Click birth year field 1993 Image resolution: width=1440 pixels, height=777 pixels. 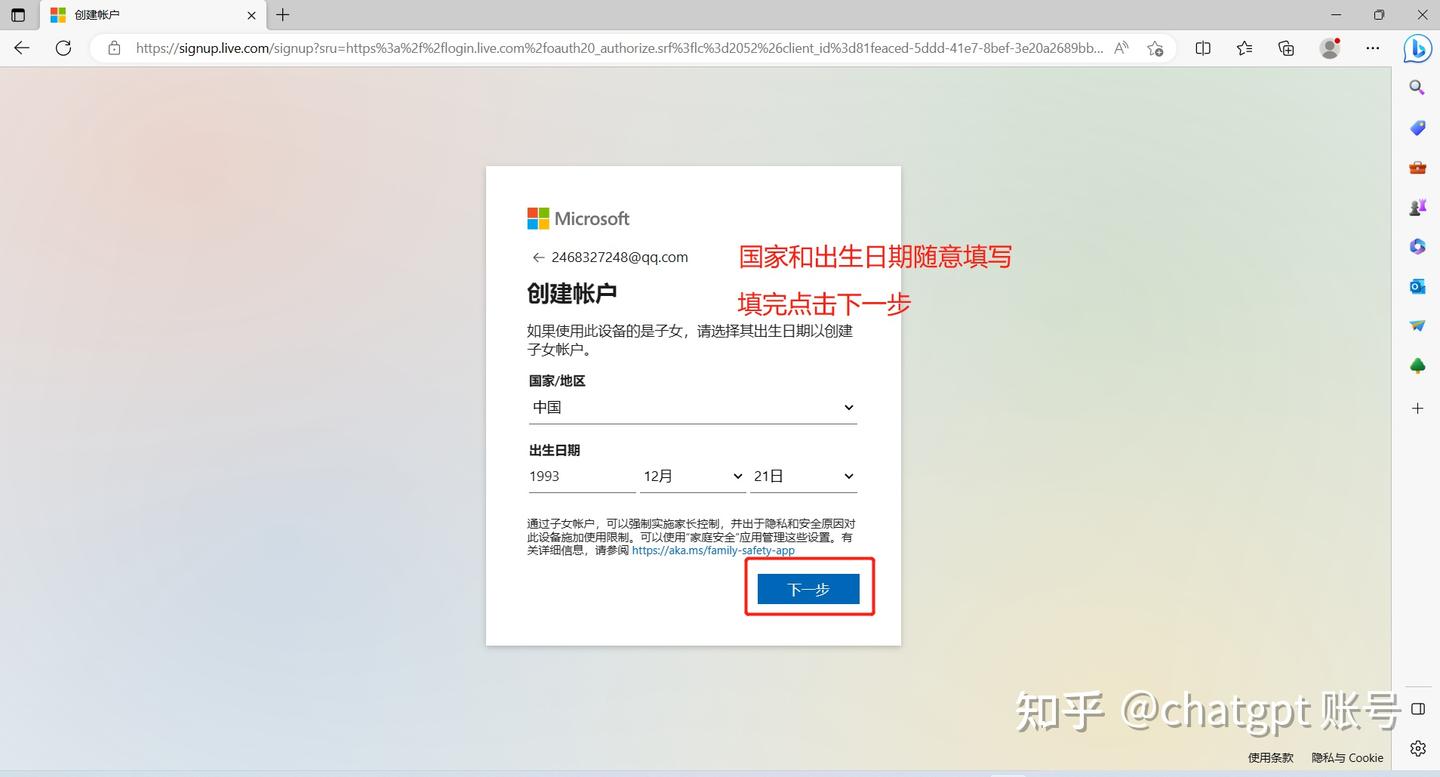pos(582,476)
